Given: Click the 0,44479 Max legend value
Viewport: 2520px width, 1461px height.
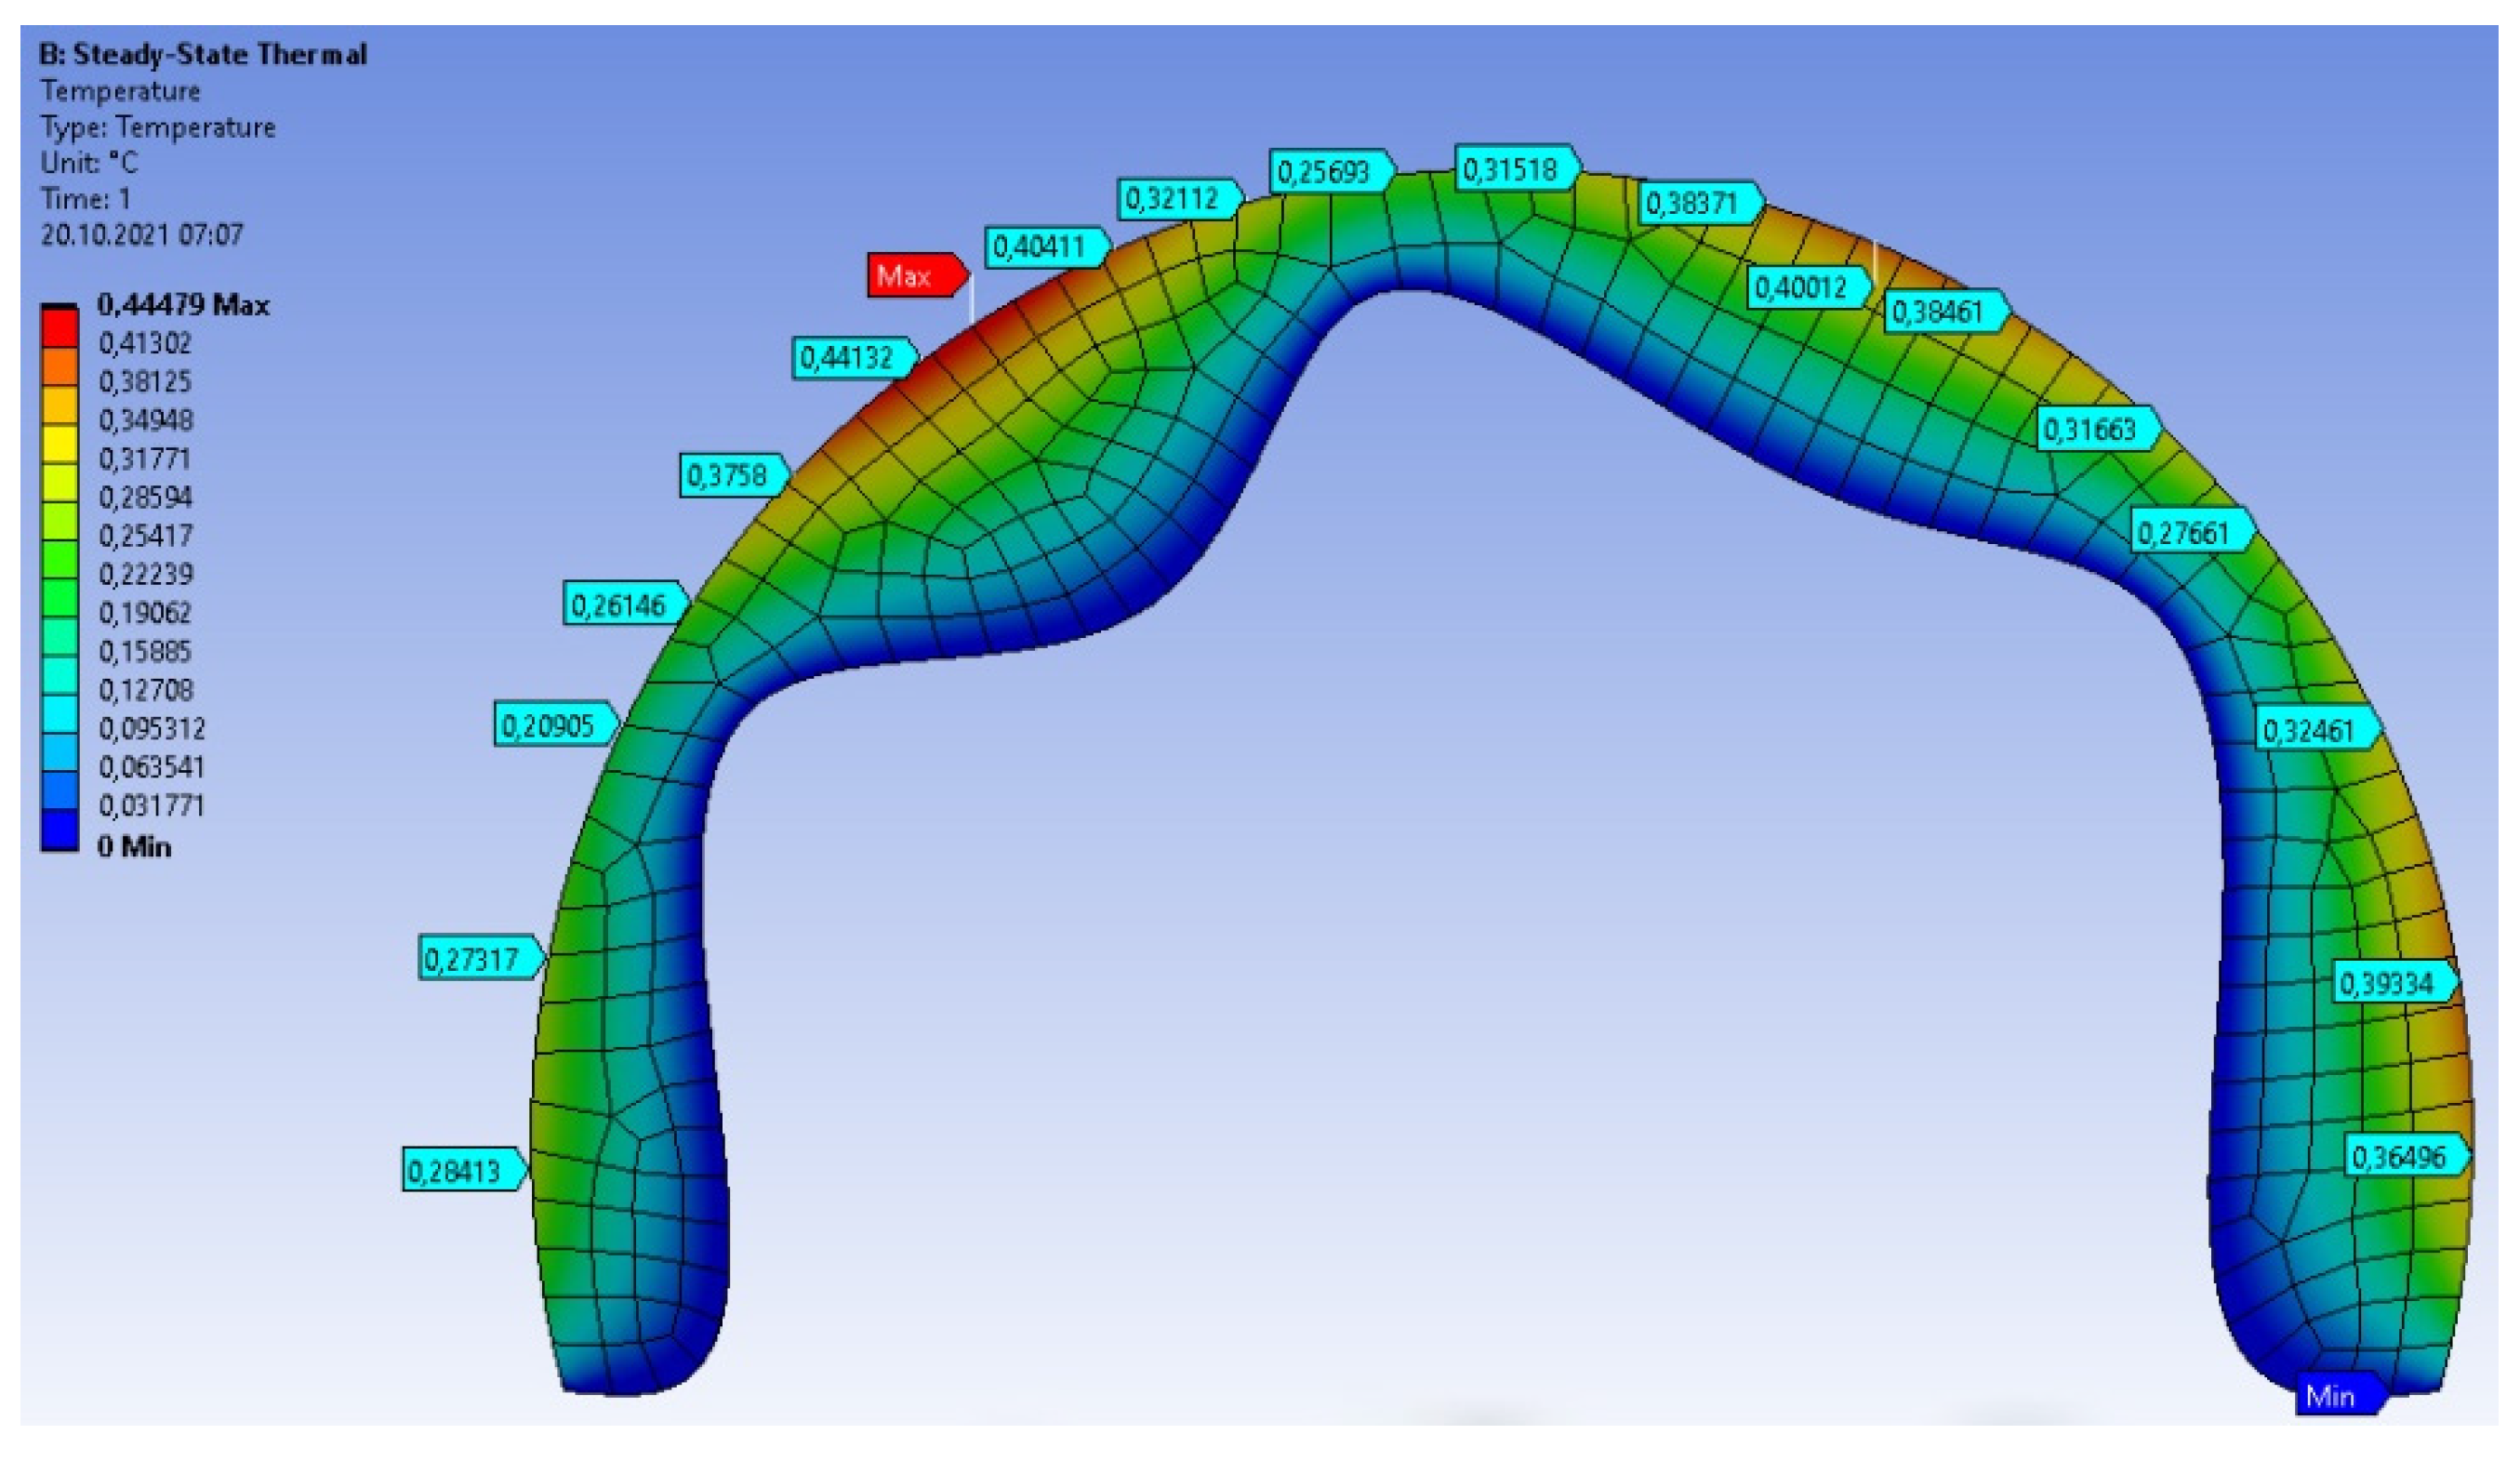Looking at the screenshot, I should click(x=183, y=305).
